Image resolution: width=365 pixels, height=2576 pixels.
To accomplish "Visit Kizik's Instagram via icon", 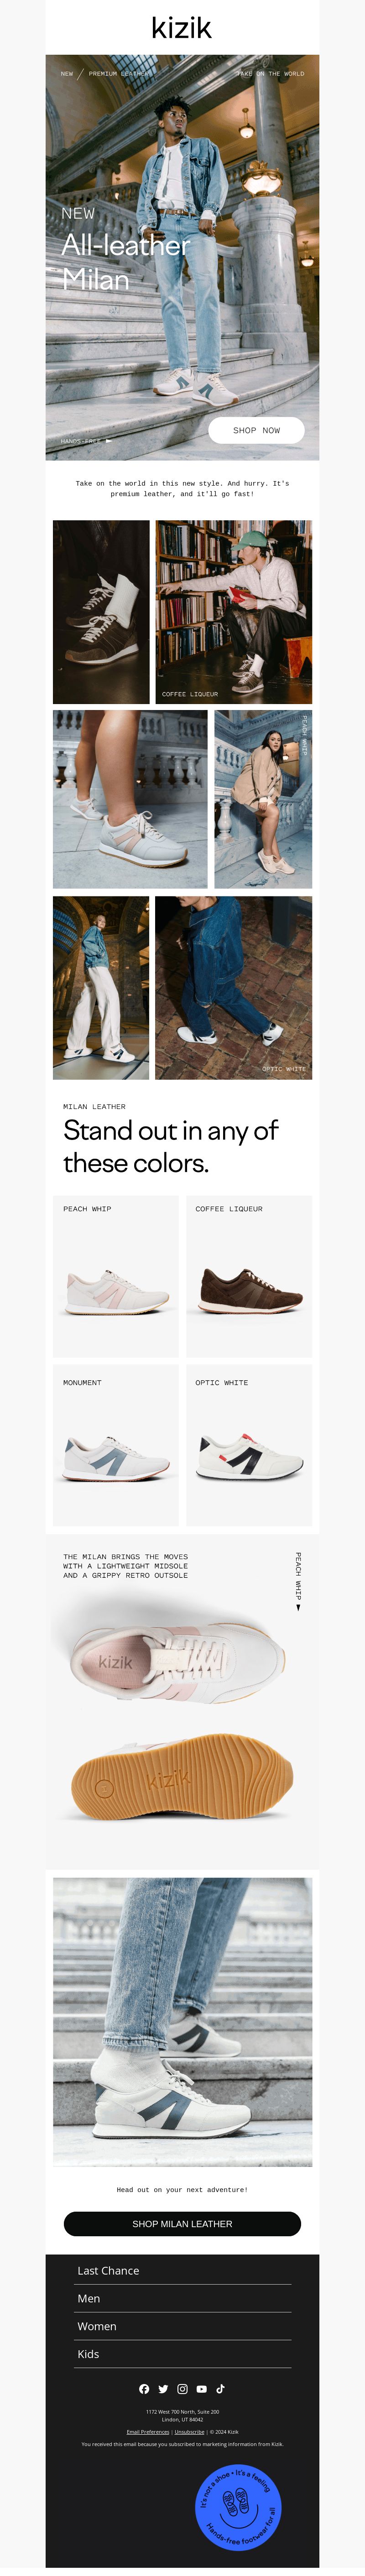I will coord(182,2389).
